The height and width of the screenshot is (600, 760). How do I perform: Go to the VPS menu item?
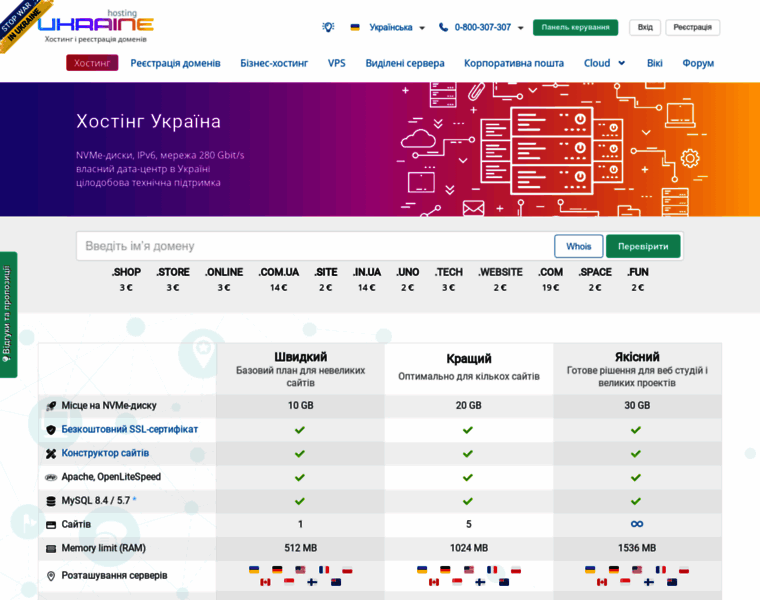[337, 63]
